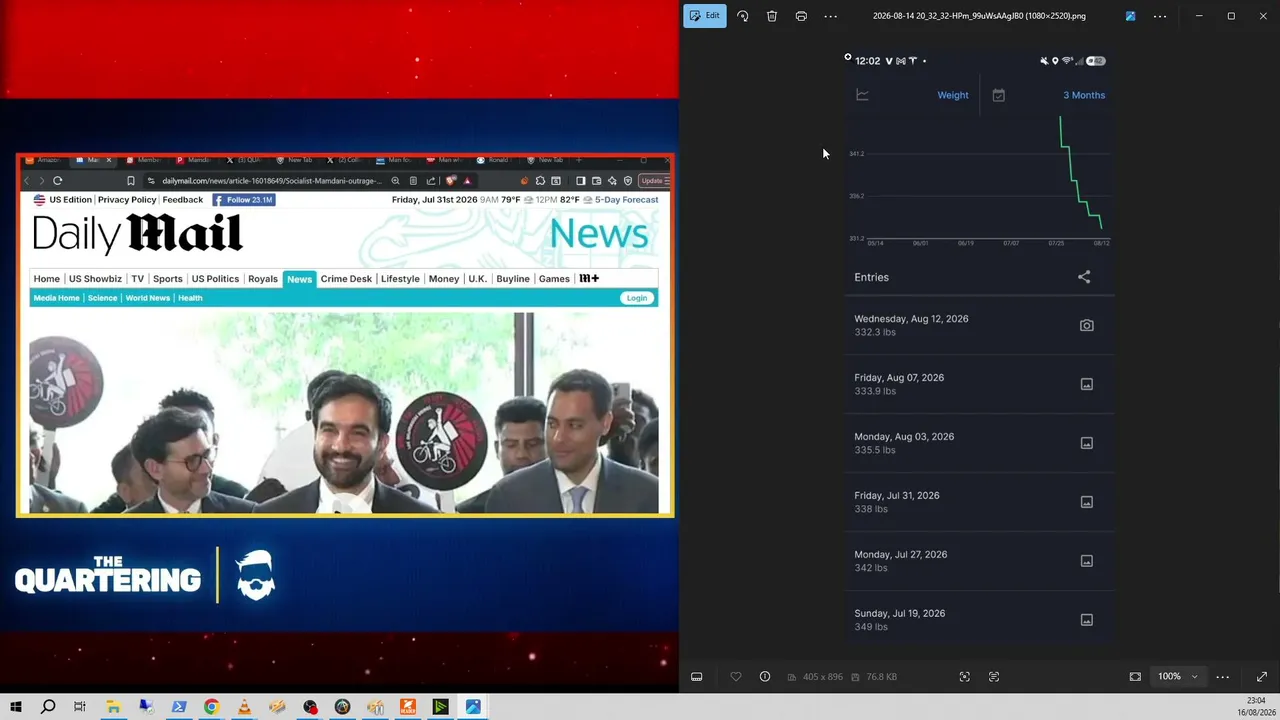The width and height of the screenshot is (1280, 720).
Task: Open the Royals section on Daily Mail
Action: [x=263, y=279]
